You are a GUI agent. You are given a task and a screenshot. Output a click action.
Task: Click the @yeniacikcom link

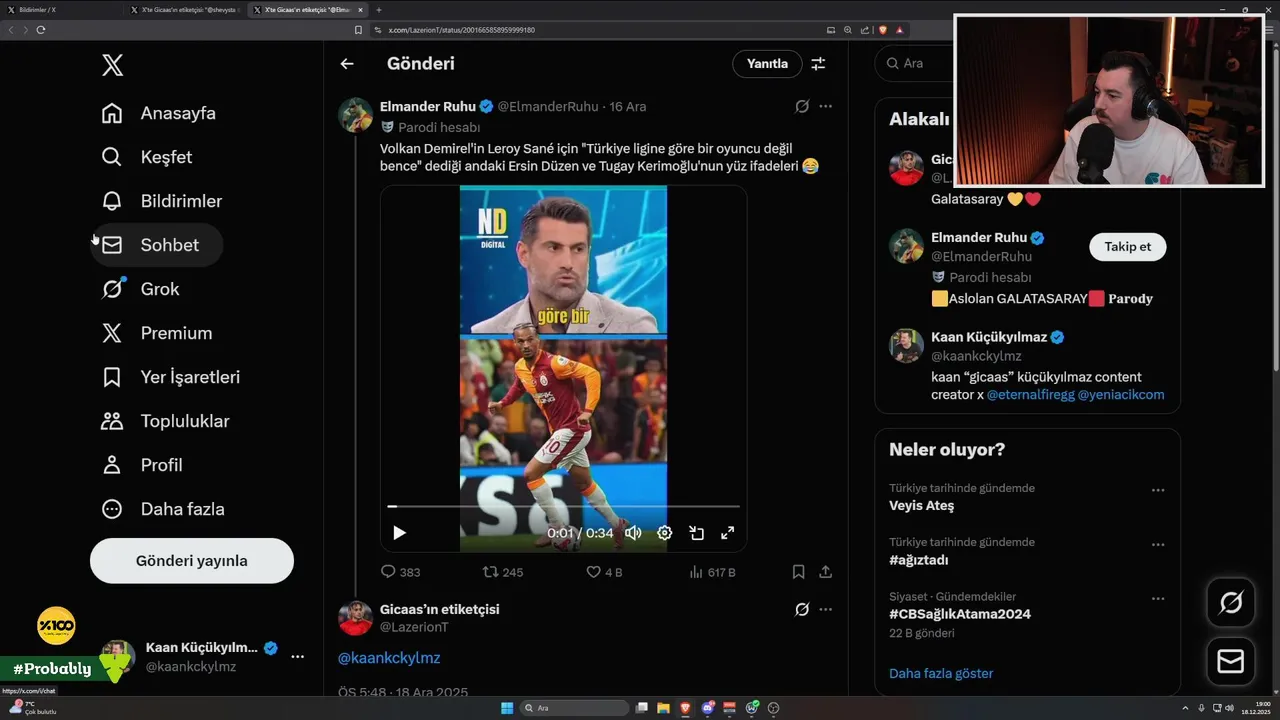click(1121, 395)
